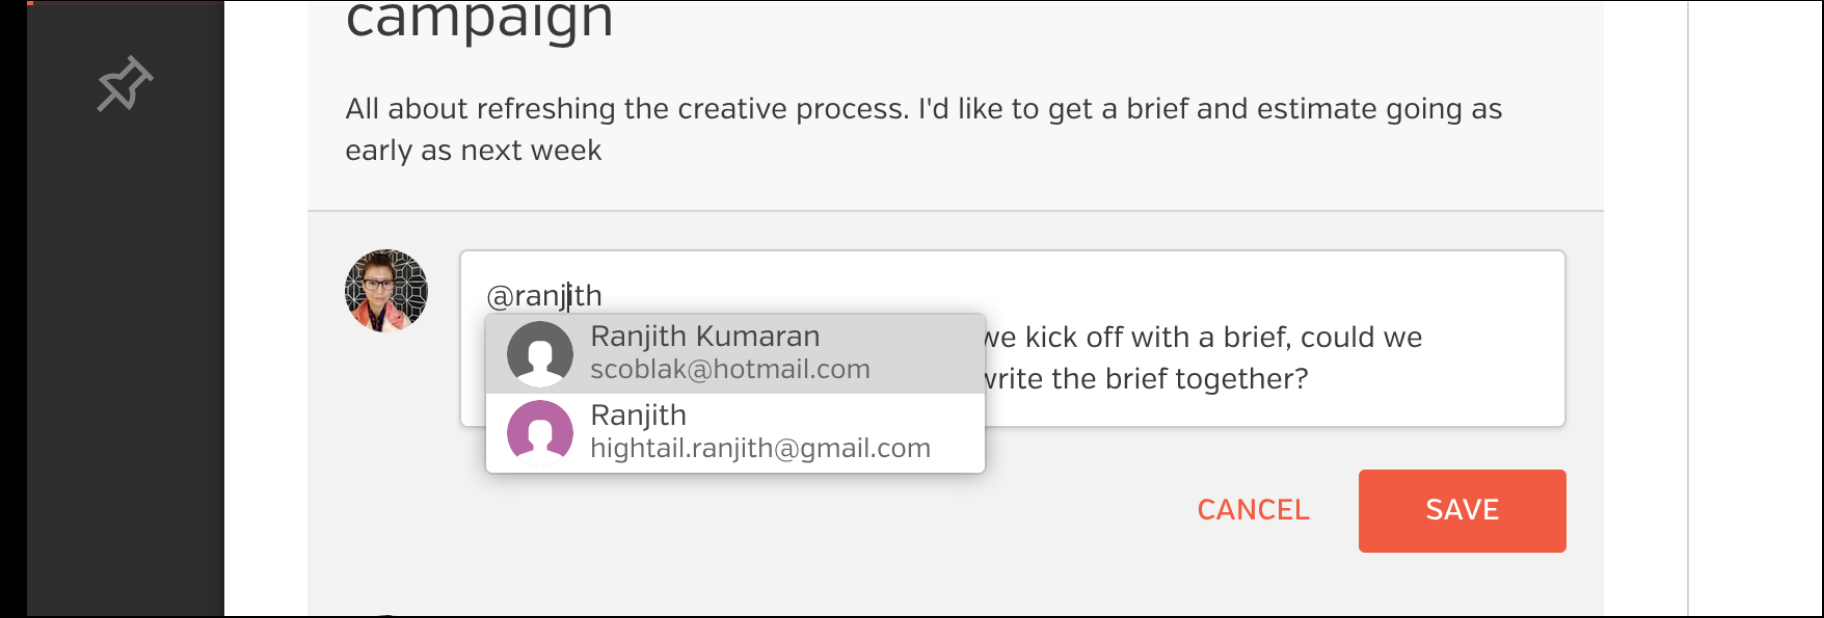This screenshot has width=1824, height=618.
Task: Click after "brief together?" in the comment box
Action: pyautogui.click(x=1312, y=379)
